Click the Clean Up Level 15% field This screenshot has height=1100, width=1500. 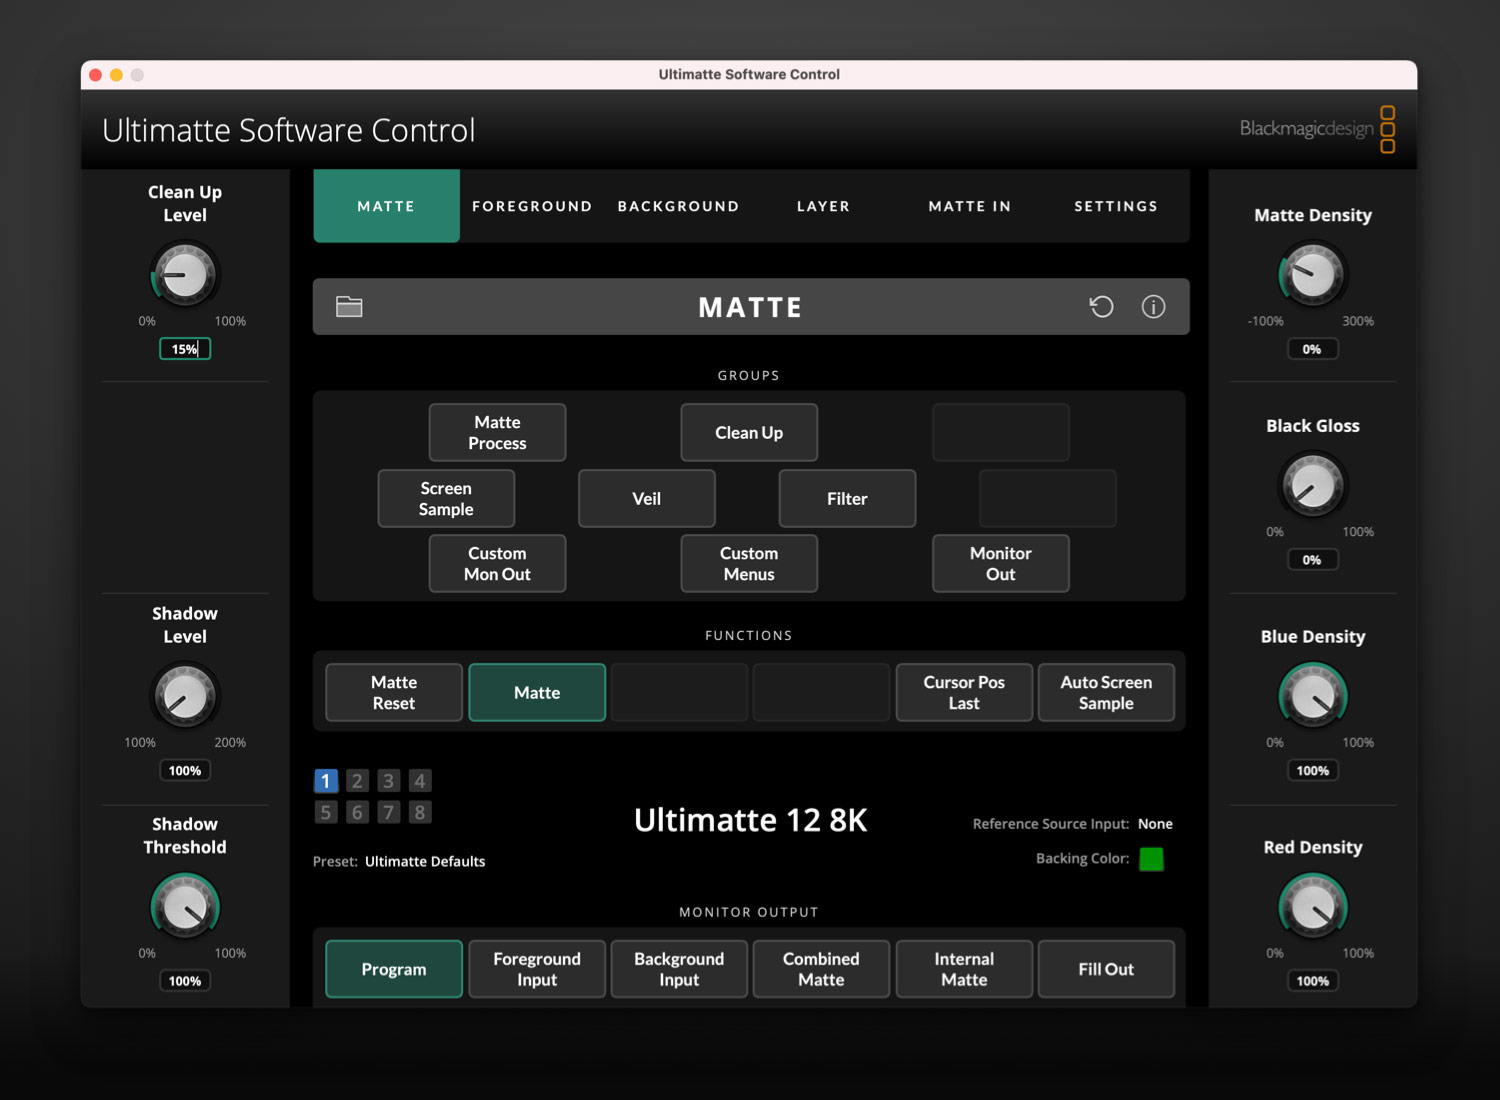pyautogui.click(x=185, y=349)
